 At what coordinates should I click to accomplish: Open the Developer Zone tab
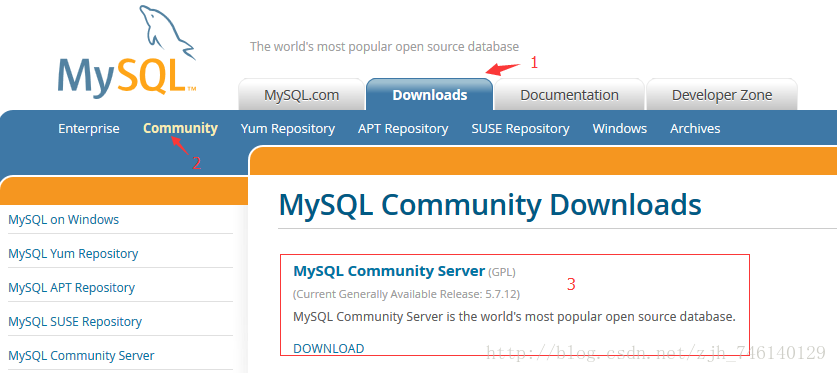[x=722, y=95]
